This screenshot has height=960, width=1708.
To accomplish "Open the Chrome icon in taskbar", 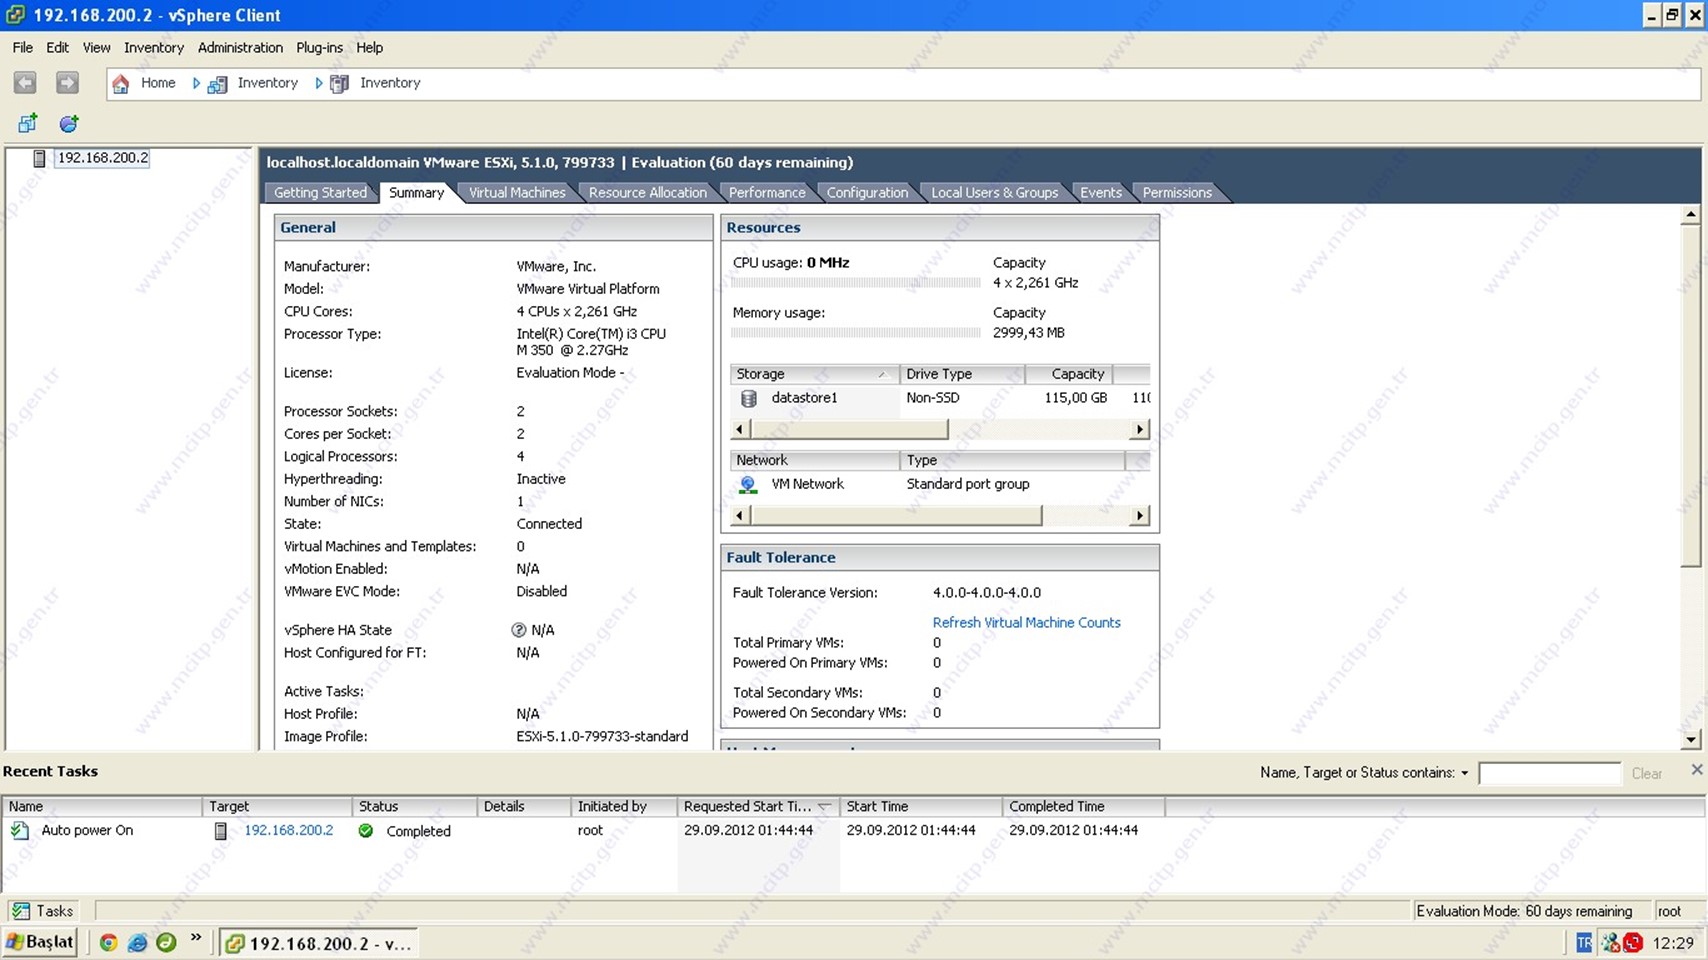I will point(108,942).
